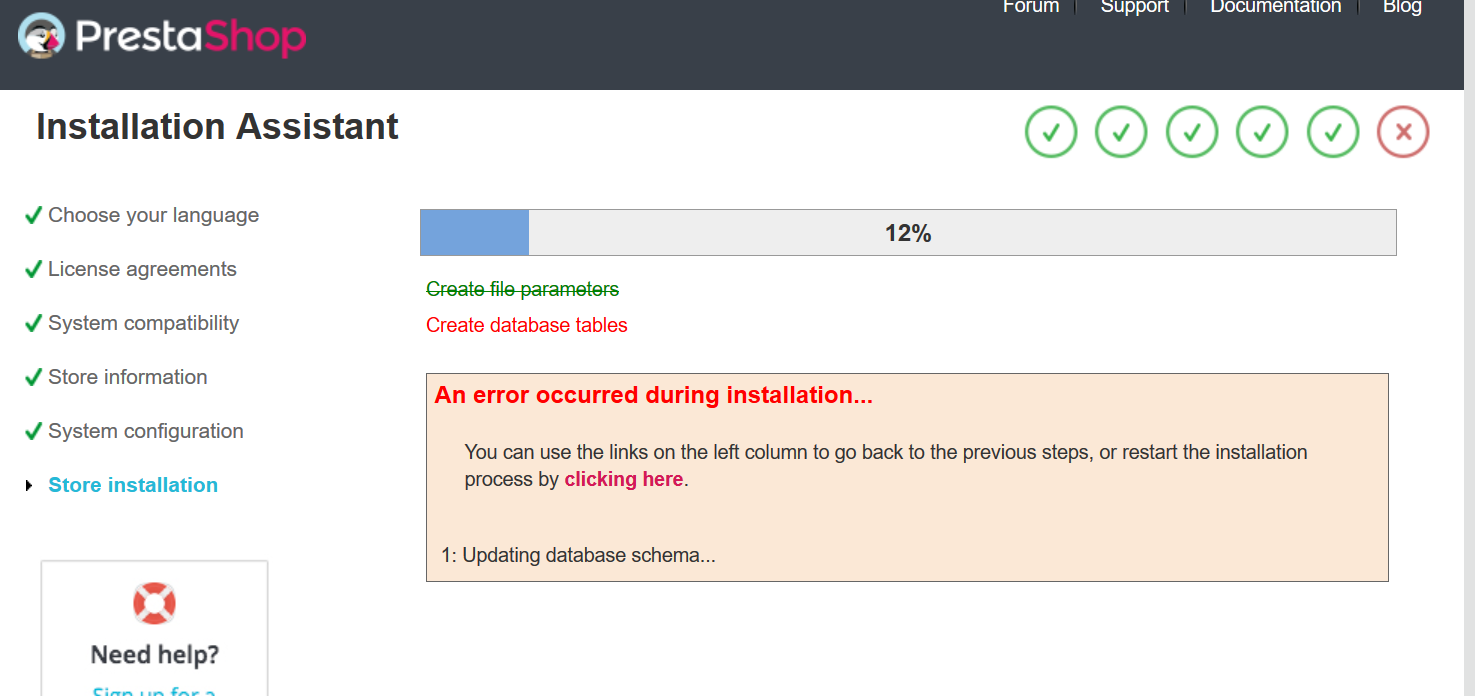This screenshot has width=1475, height=696.
Task: Click checkmark beside Store information
Action: [x=33, y=376]
